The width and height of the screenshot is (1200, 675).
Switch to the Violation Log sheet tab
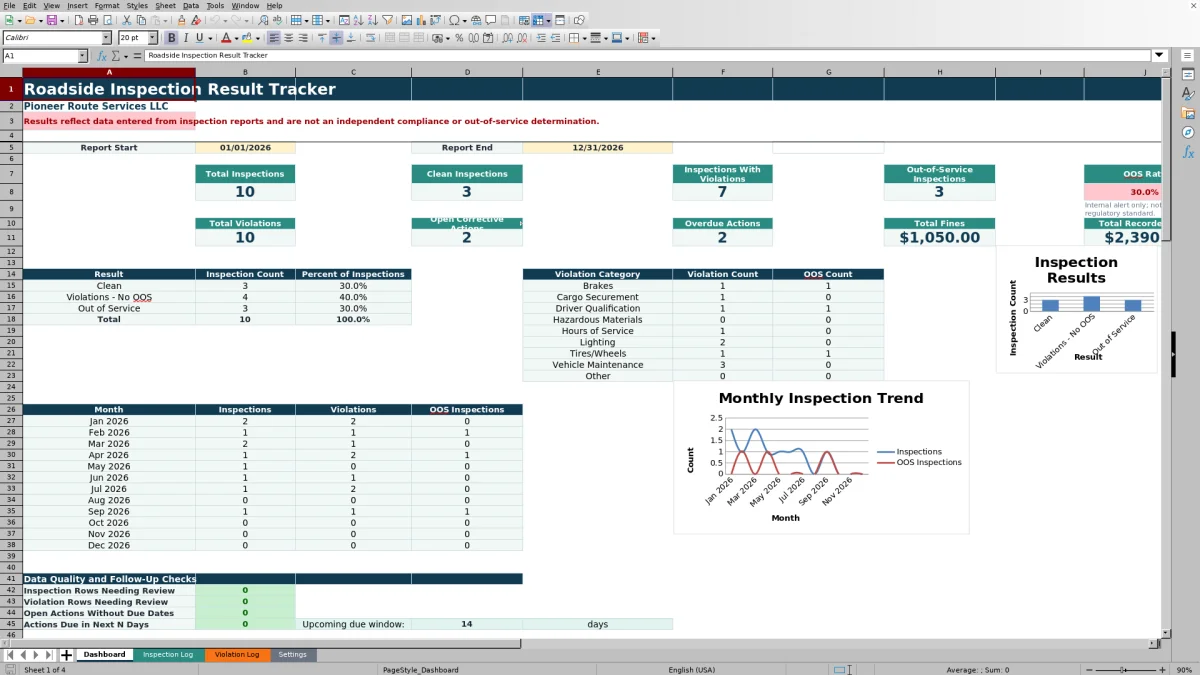[237, 655]
